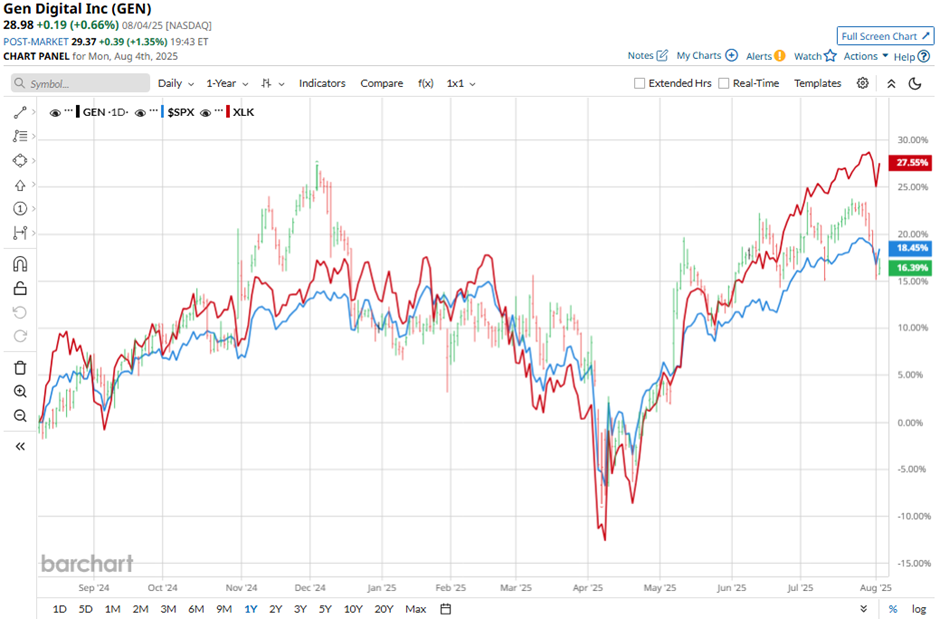Screen dimensions: 940x619
Task: Open the $SPX series options ellipsis
Action: 153,111
